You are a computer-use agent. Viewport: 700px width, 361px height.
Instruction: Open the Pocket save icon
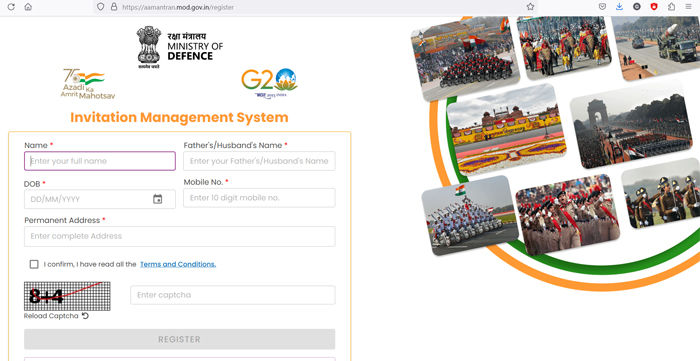pos(602,7)
